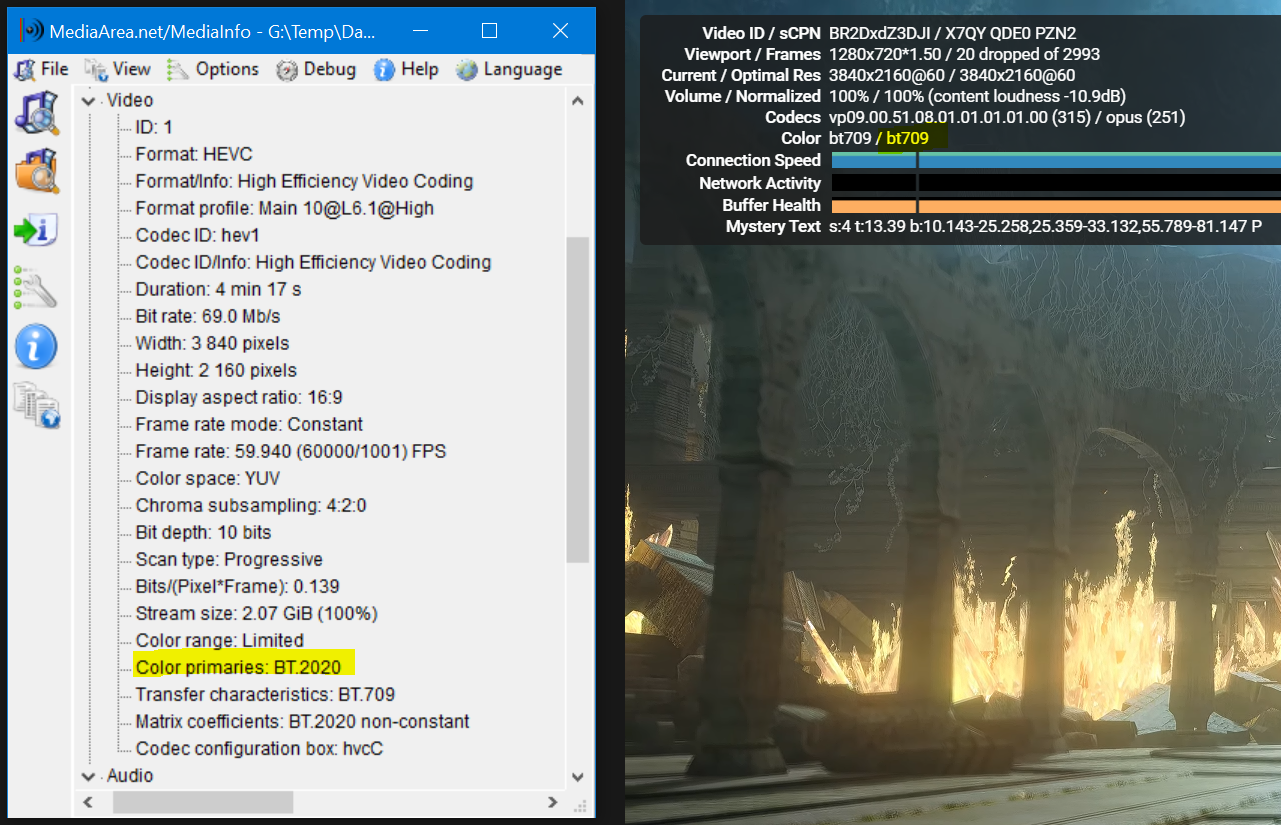Open the Language menu

click(509, 69)
